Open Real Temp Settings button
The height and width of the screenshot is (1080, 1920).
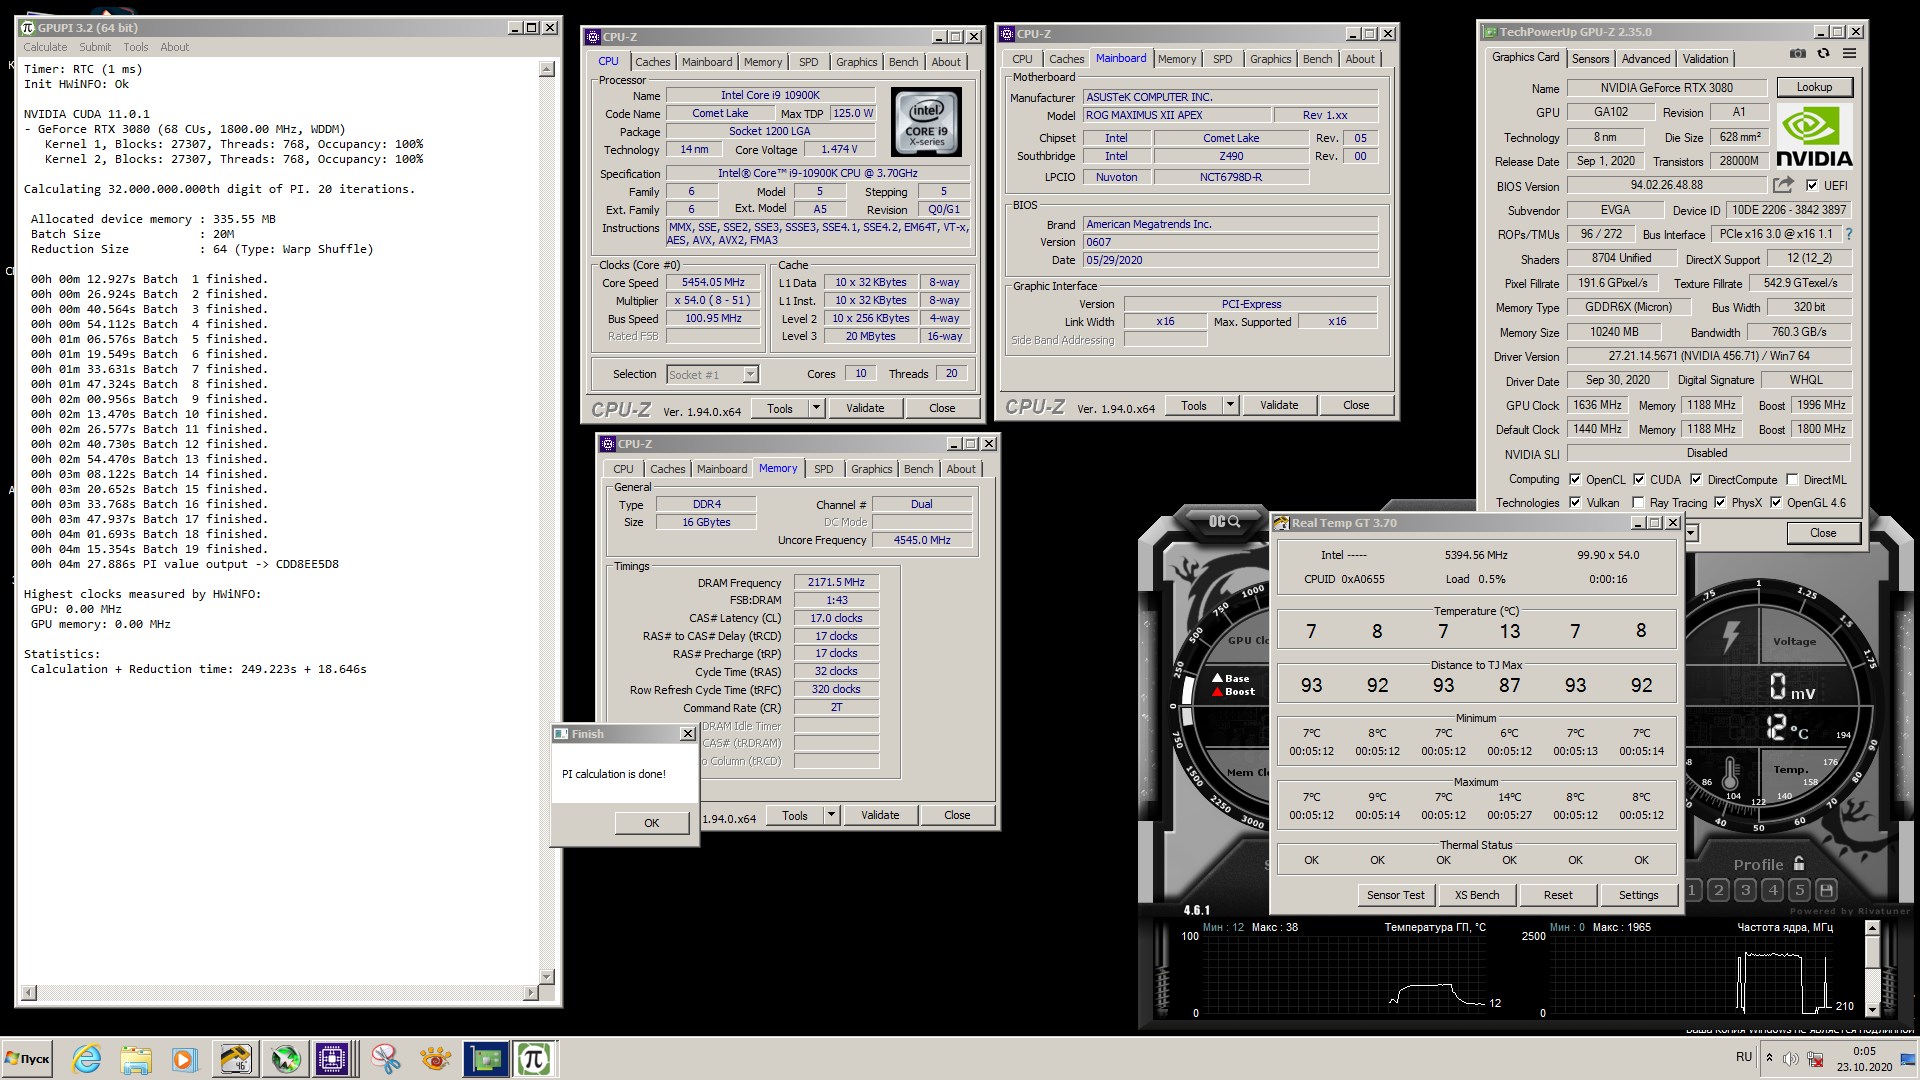(1638, 895)
